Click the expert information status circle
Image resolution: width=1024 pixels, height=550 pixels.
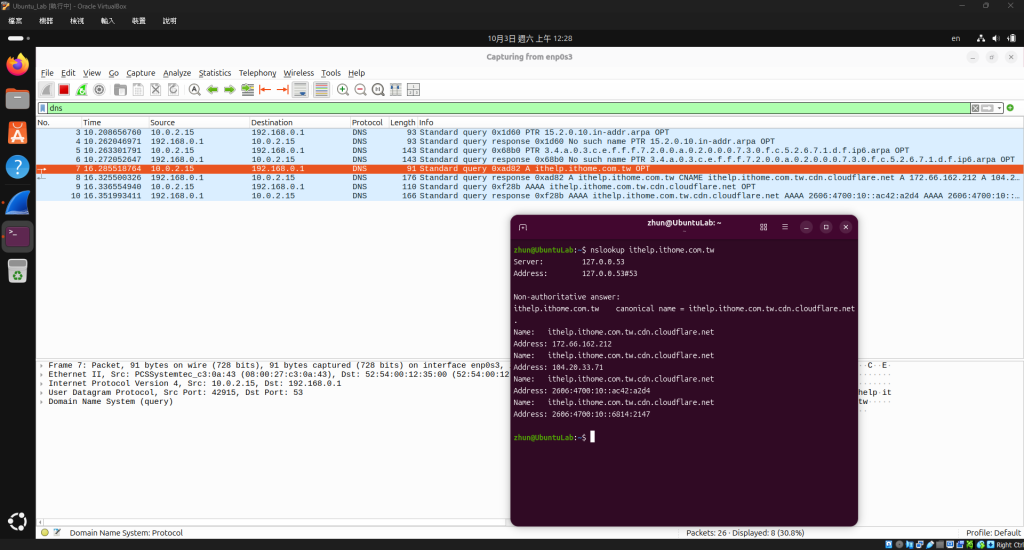(x=45, y=533)
